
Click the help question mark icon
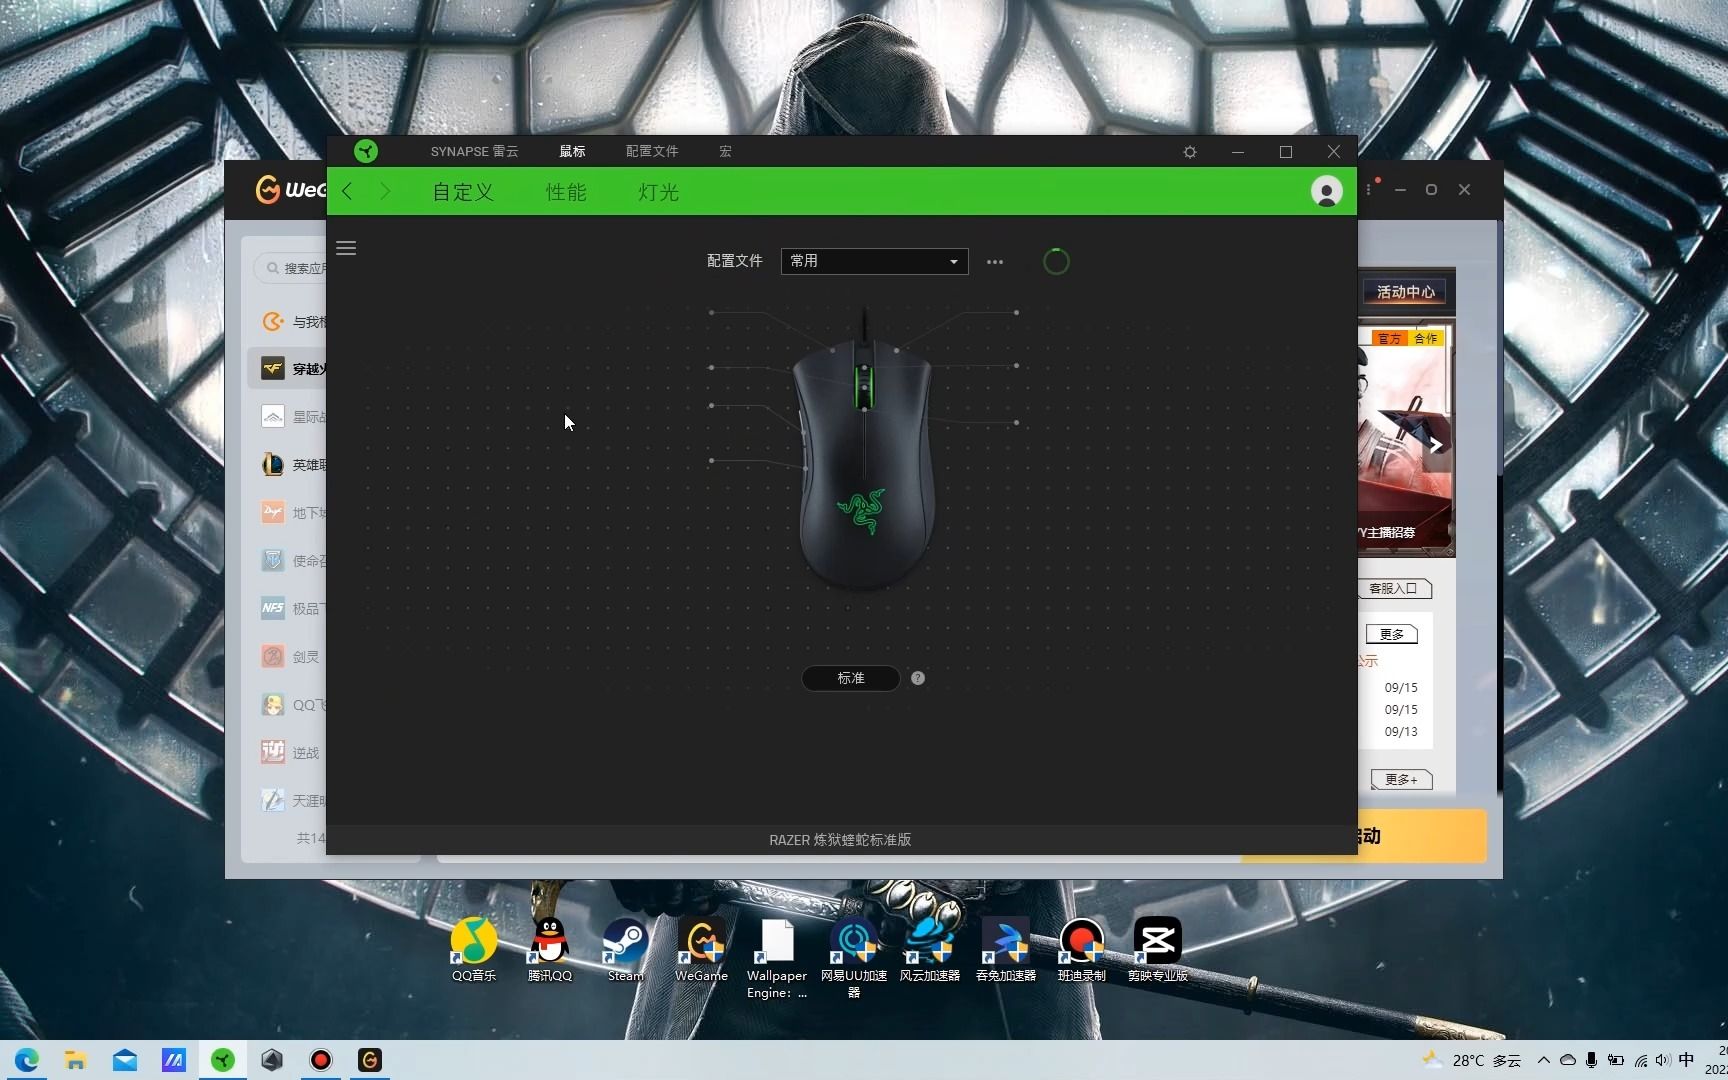[918, 678]
